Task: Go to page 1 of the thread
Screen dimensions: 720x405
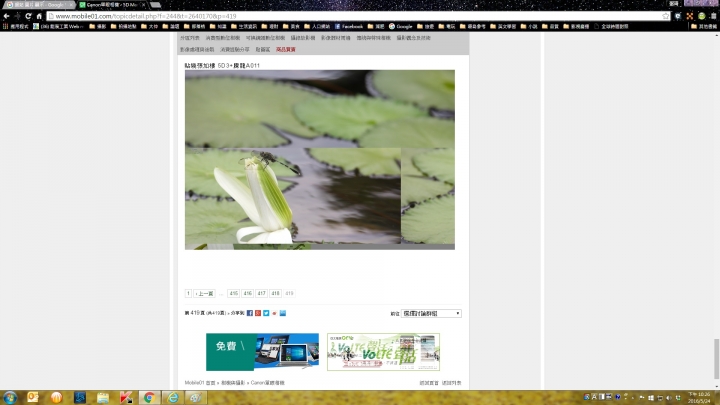Action: 188,293
